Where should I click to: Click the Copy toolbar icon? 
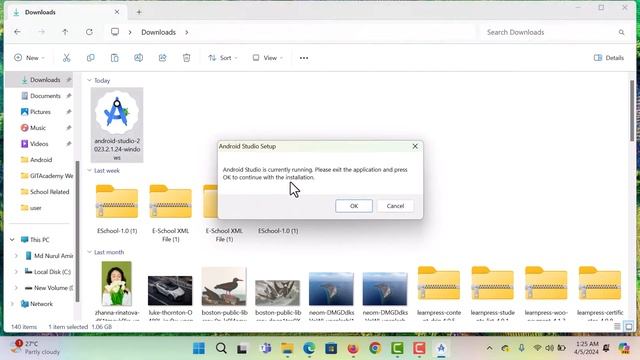tap(91, 58)
